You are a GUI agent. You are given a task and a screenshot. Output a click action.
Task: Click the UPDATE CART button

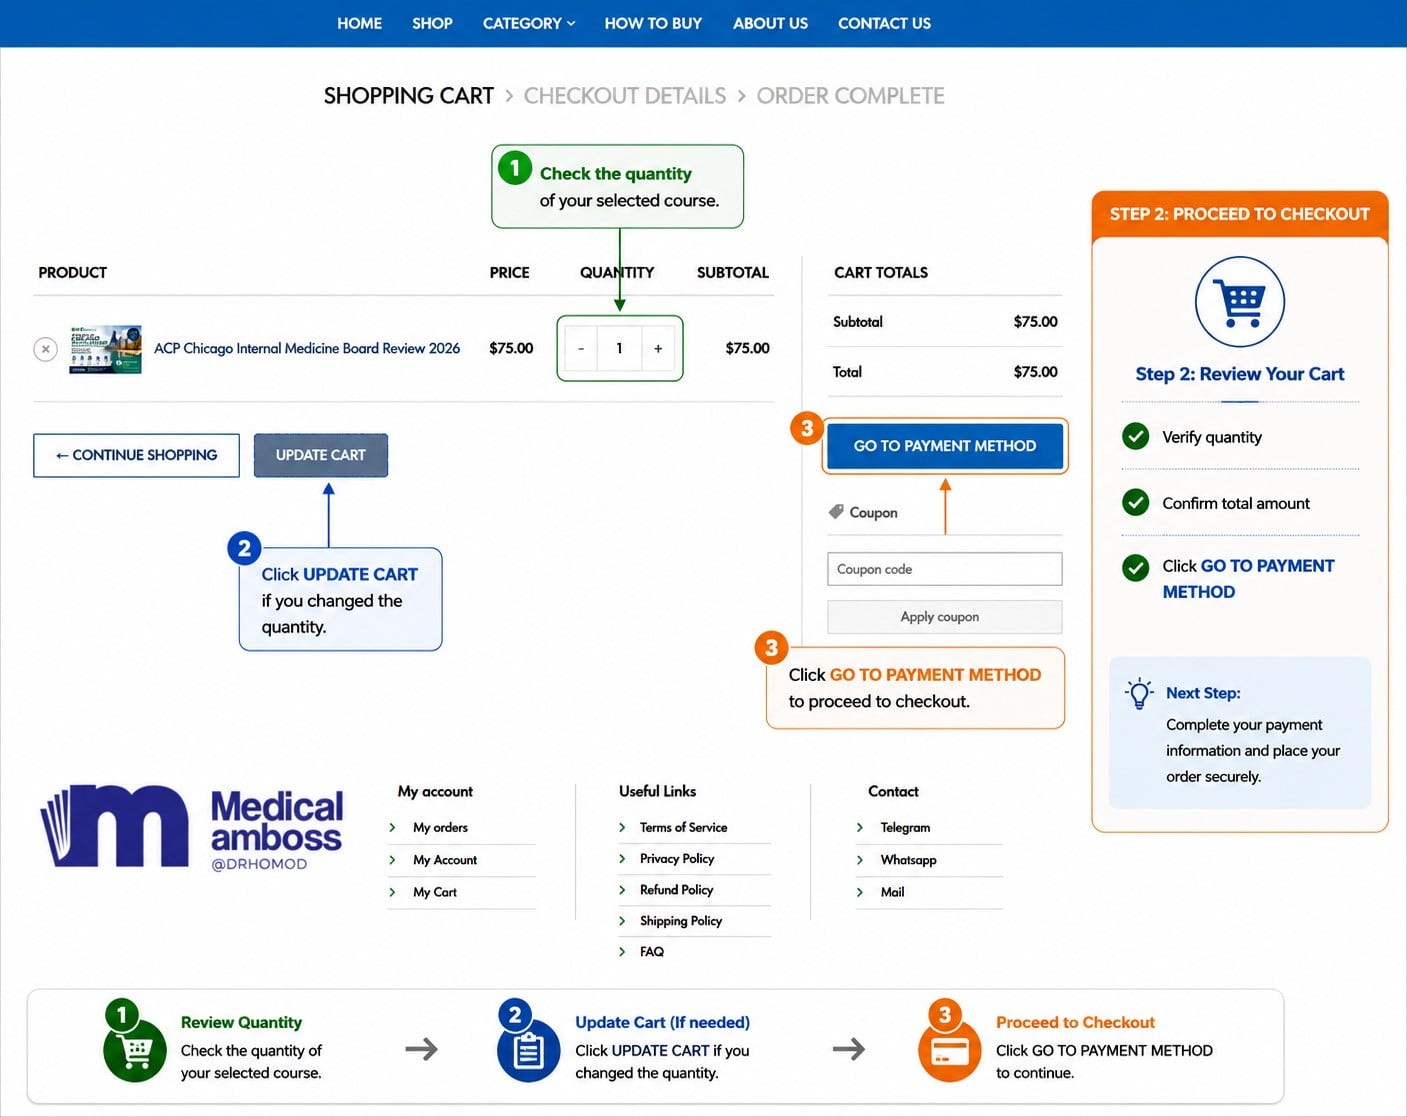[x=321, y=455]
